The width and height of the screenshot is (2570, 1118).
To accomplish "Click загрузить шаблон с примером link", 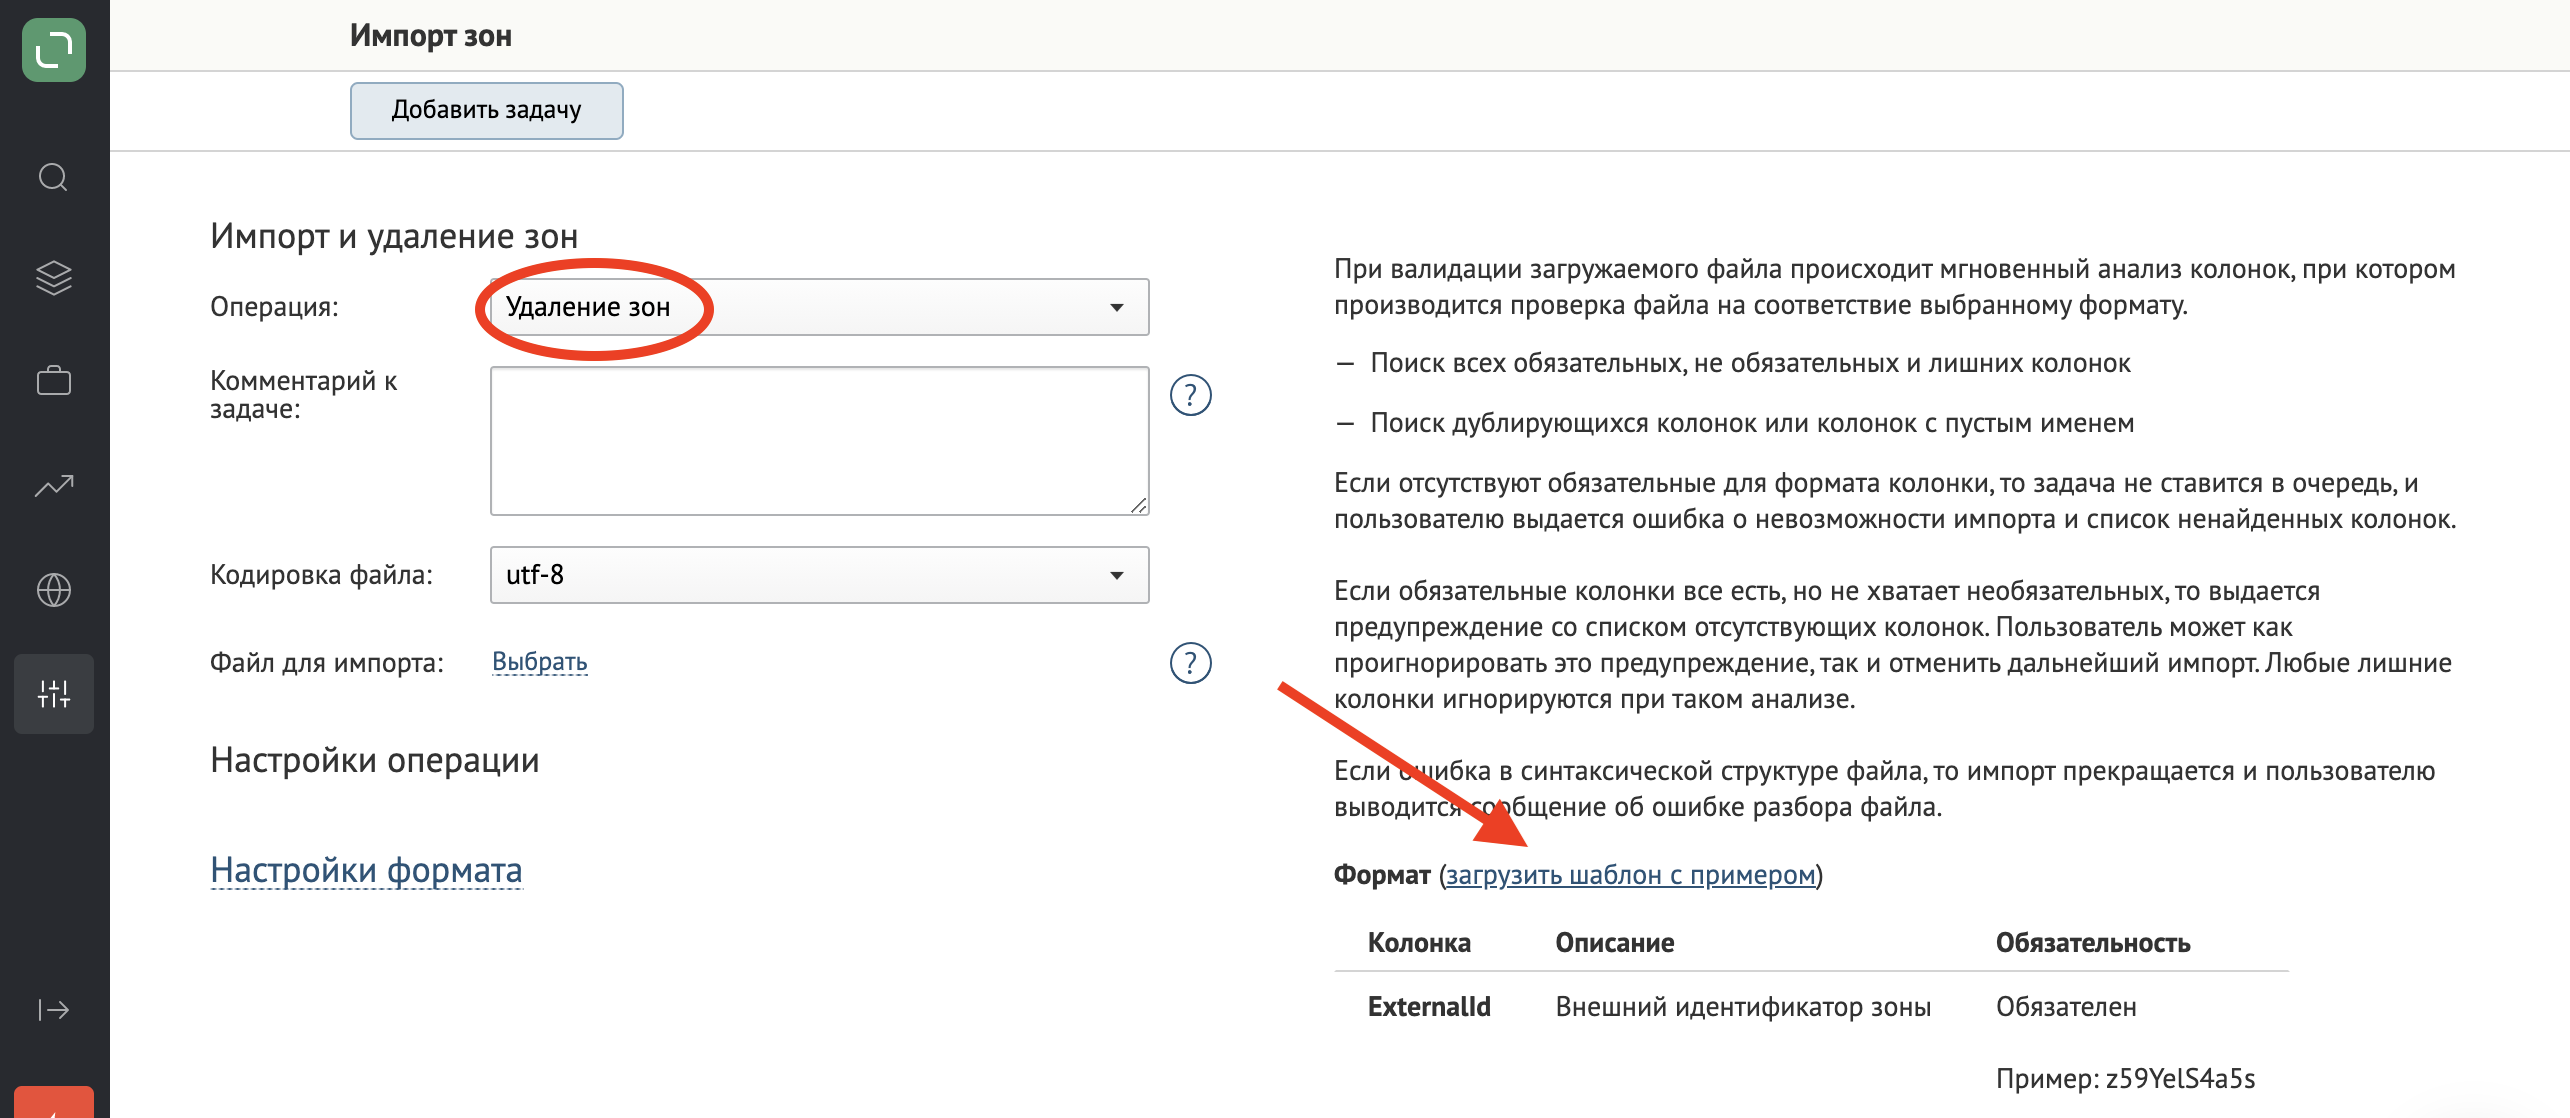I will tap(1631, 875).
